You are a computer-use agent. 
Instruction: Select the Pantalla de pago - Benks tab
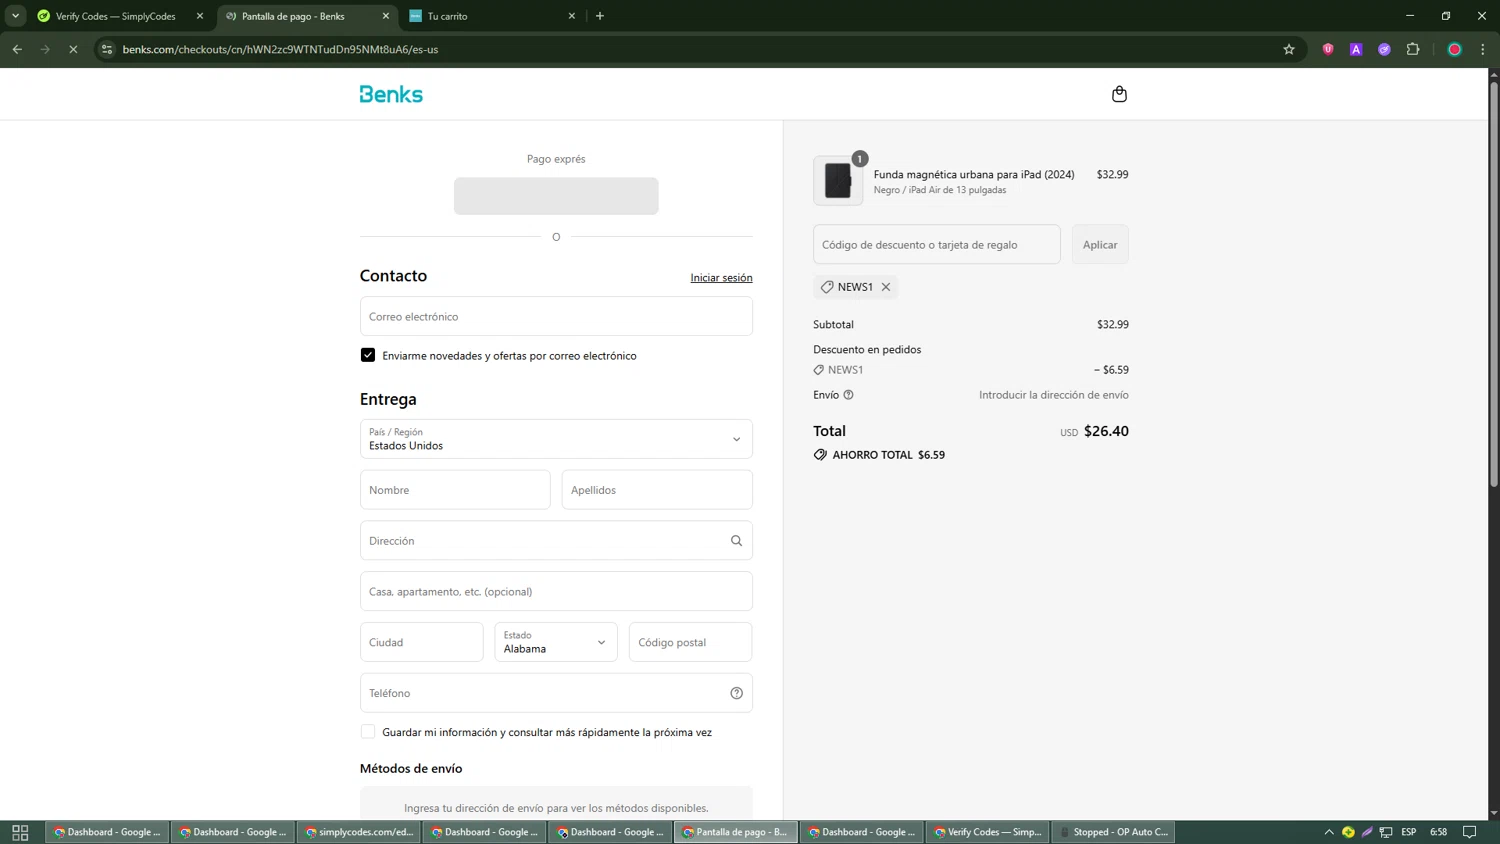(x=306, y=16)
